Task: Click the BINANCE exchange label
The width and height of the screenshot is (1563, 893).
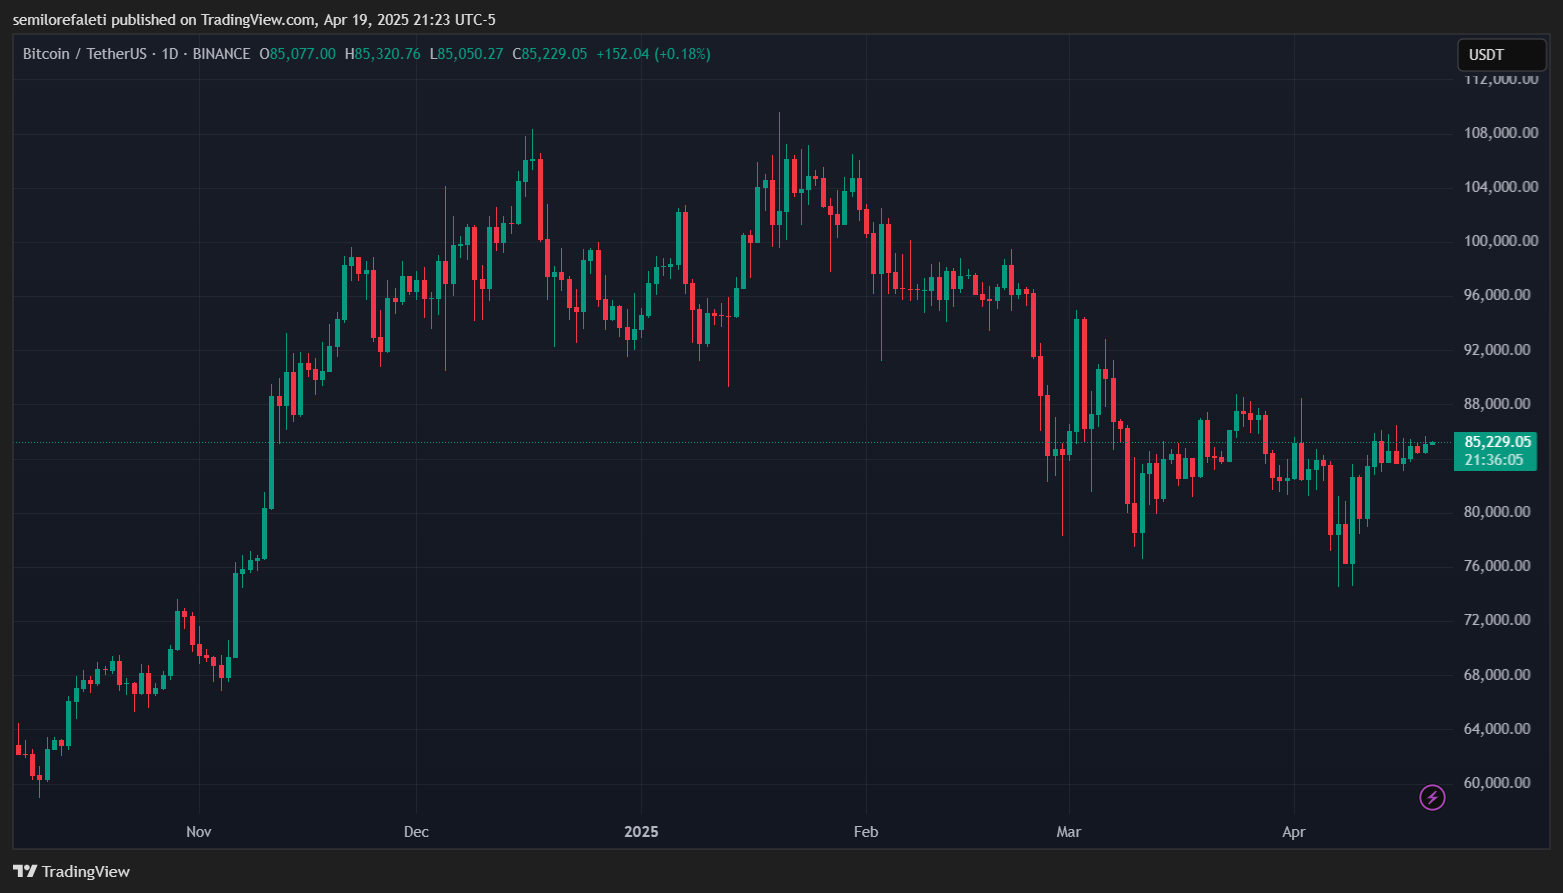Action: (221, 54)
